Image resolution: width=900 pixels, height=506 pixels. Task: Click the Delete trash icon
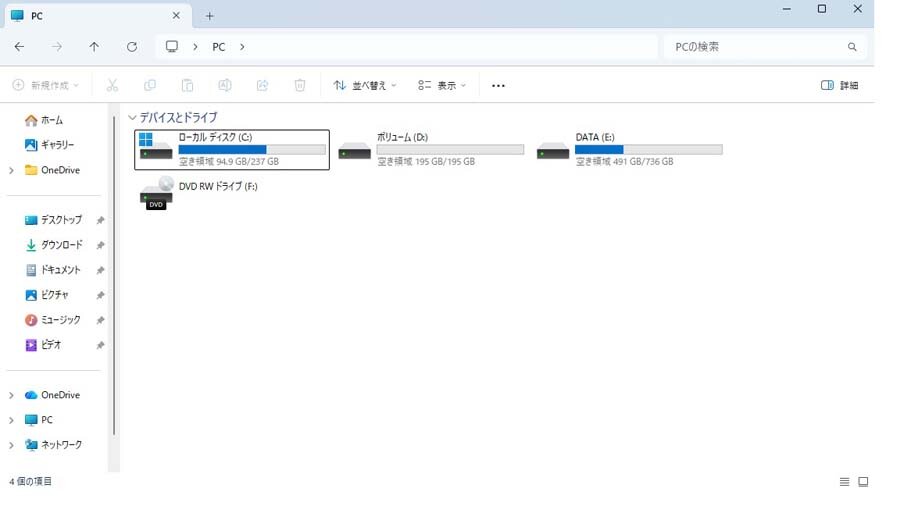pos(300,85)
